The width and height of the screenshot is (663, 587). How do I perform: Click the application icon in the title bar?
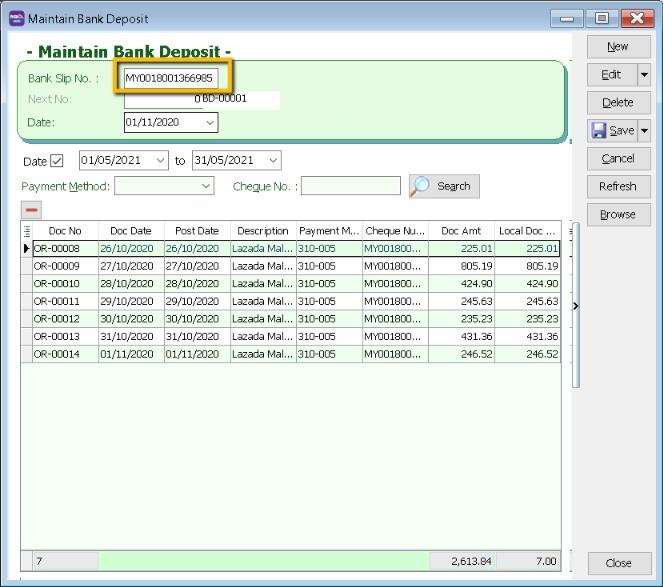[16, 18]
